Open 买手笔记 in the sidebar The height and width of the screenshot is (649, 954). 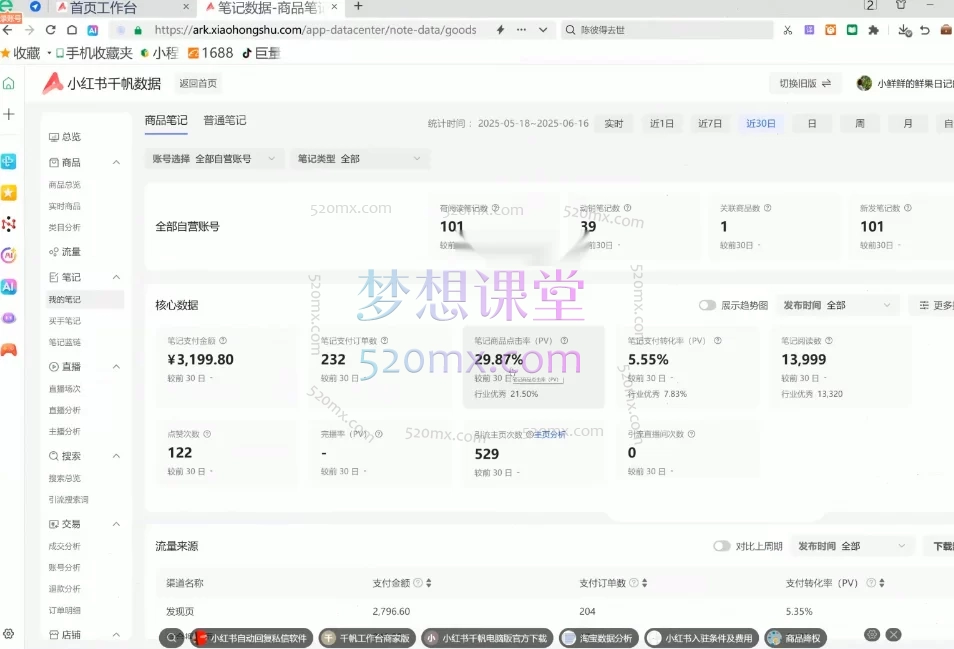tap(64, 321)
